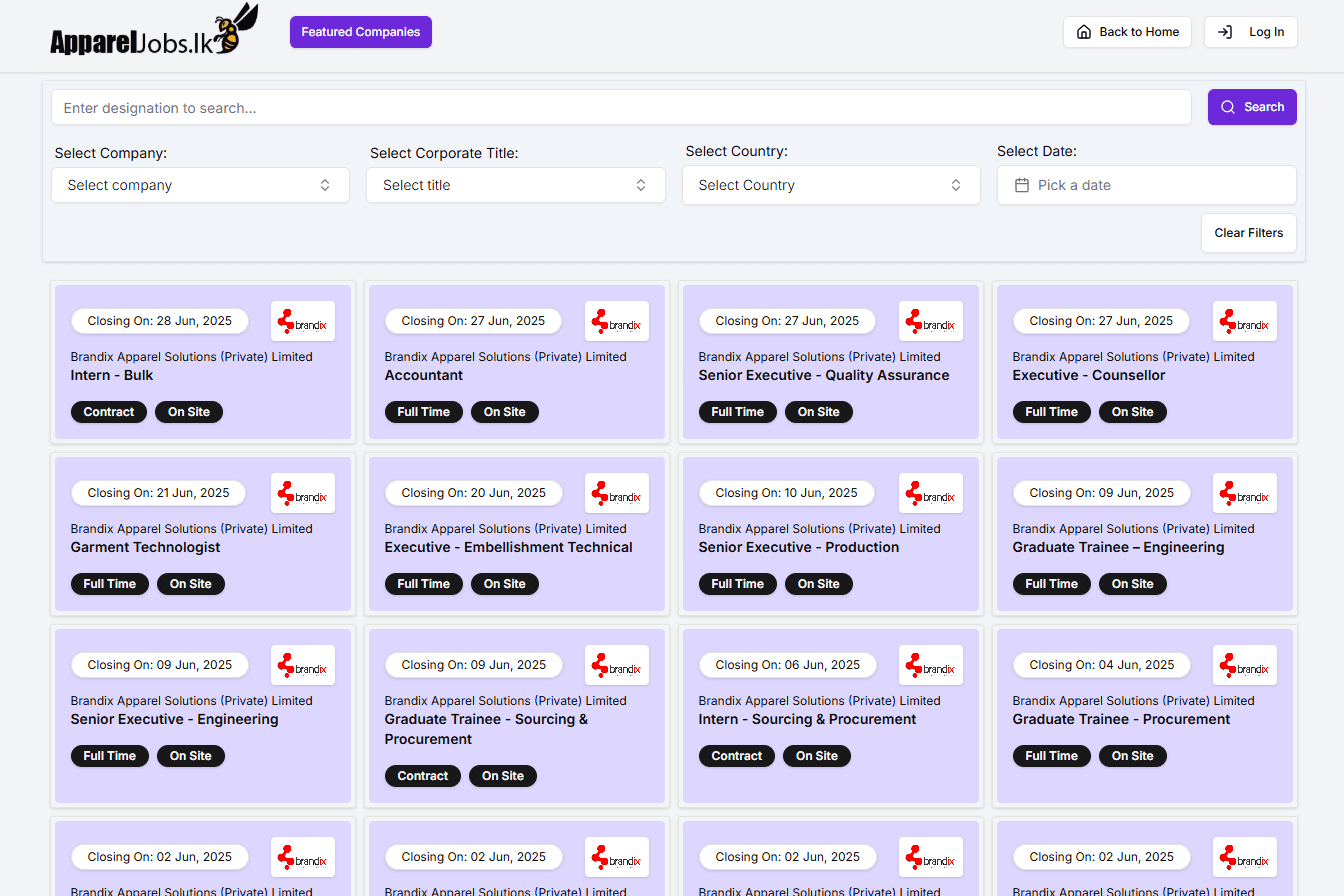
Task: Click the magnifier icon in Search button
Action: (1228, 107)
